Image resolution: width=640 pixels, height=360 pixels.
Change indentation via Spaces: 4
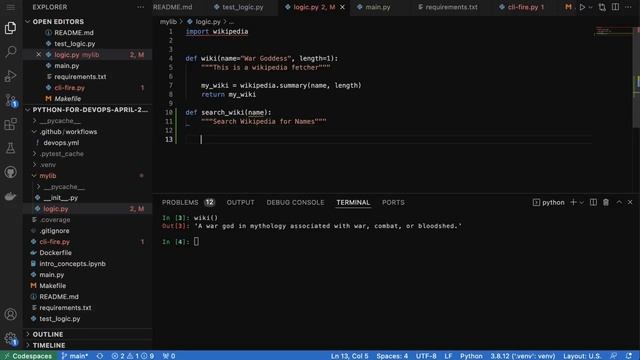(x=392, y=356)
